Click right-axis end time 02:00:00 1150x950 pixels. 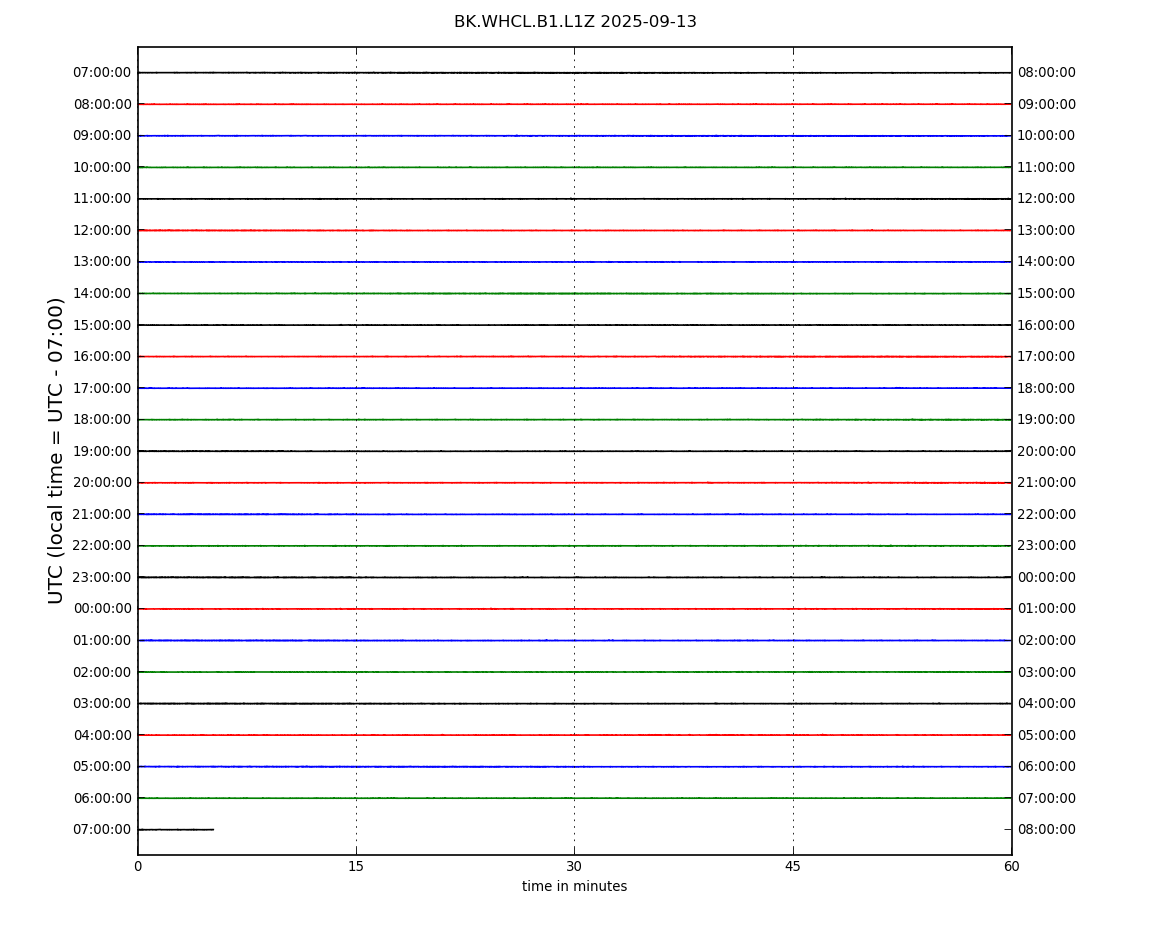coord(1047,640)
